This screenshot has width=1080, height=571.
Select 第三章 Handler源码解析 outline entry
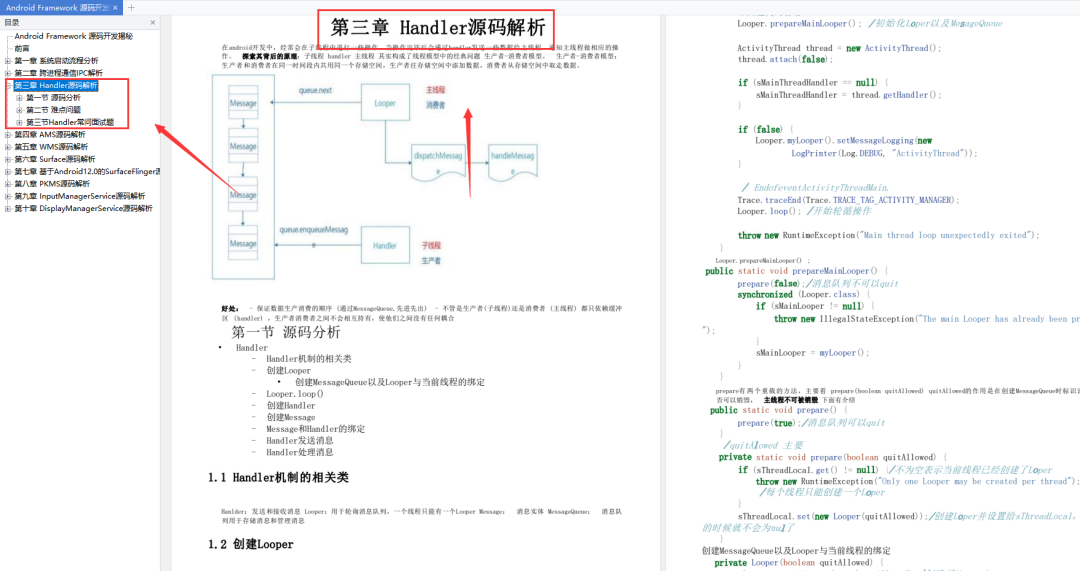pos(56,85)
